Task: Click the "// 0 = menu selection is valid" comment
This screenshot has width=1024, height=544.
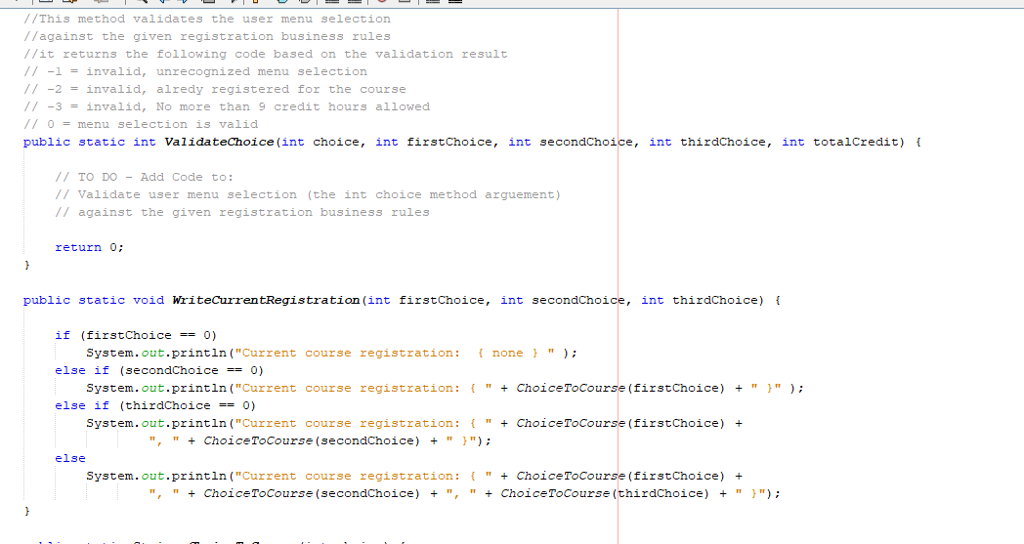Action: click(x=140, y=125)
